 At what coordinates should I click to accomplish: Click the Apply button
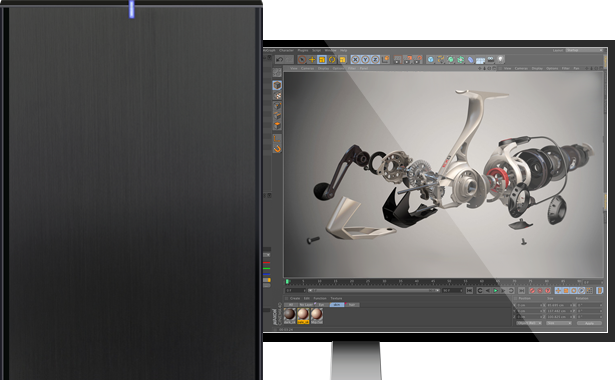pos(590,323)
